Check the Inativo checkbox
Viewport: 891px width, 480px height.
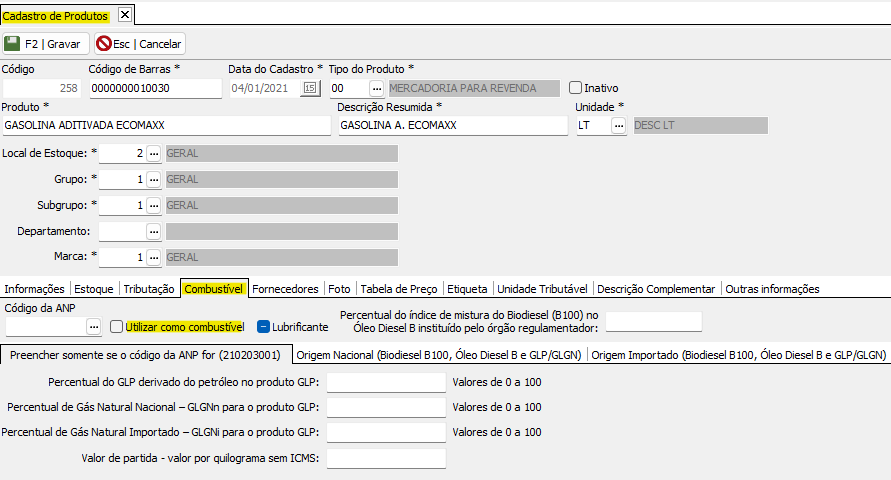(575, 88)
